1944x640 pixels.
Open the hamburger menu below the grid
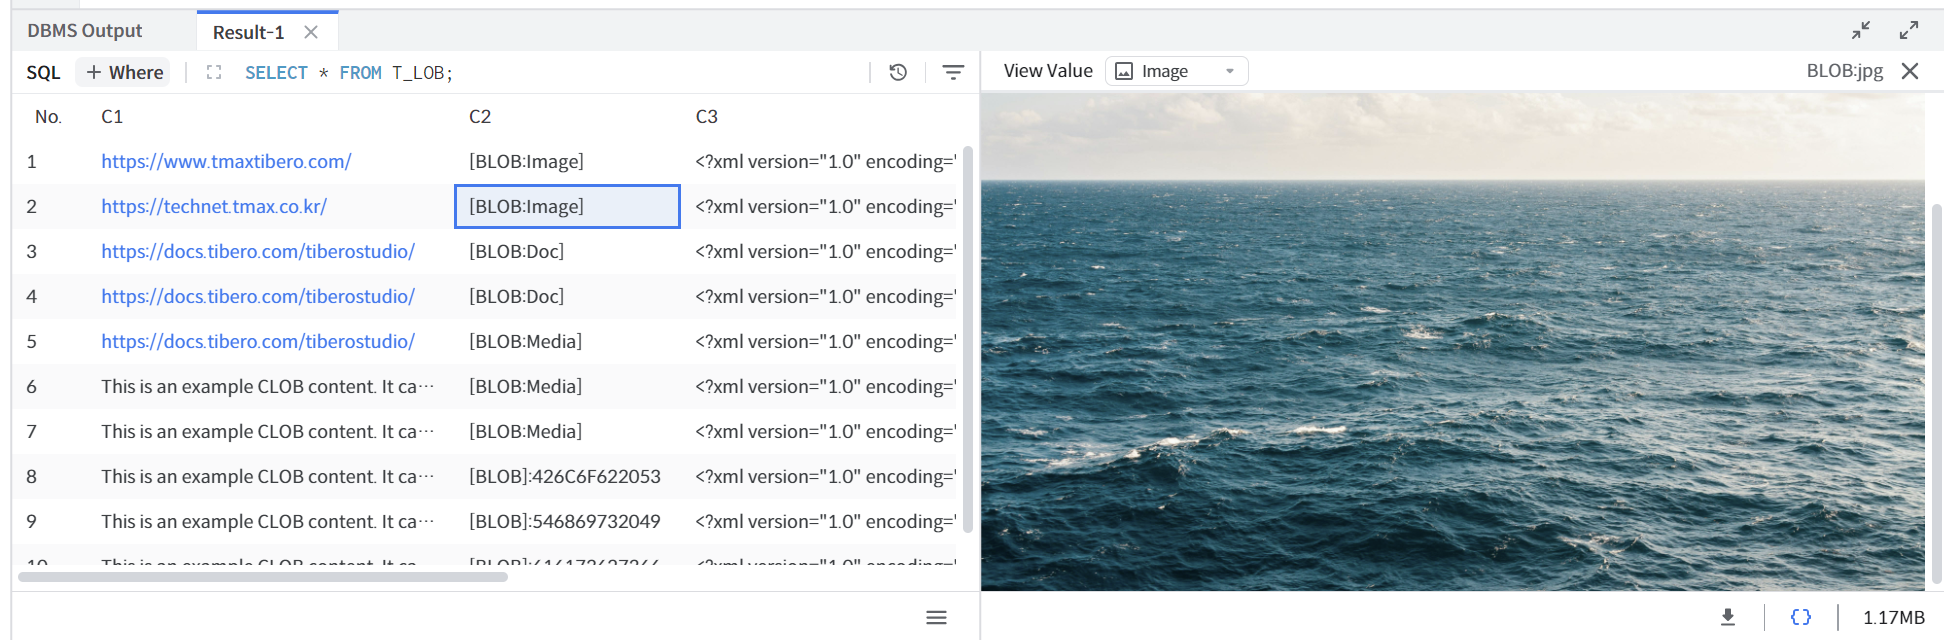936,617
